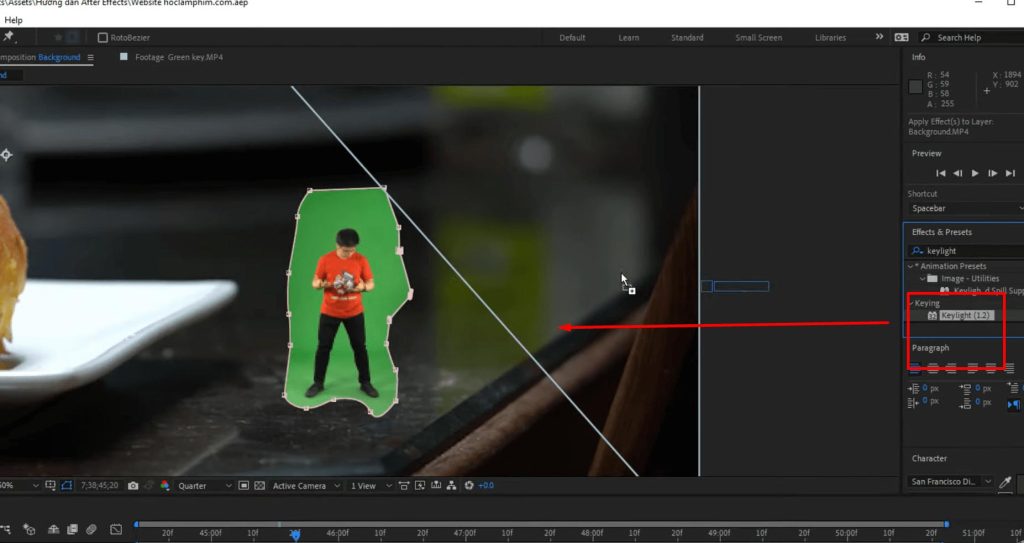Step back one frame in Preview
Screen dimensions: 1024x543
pos(957,173)
